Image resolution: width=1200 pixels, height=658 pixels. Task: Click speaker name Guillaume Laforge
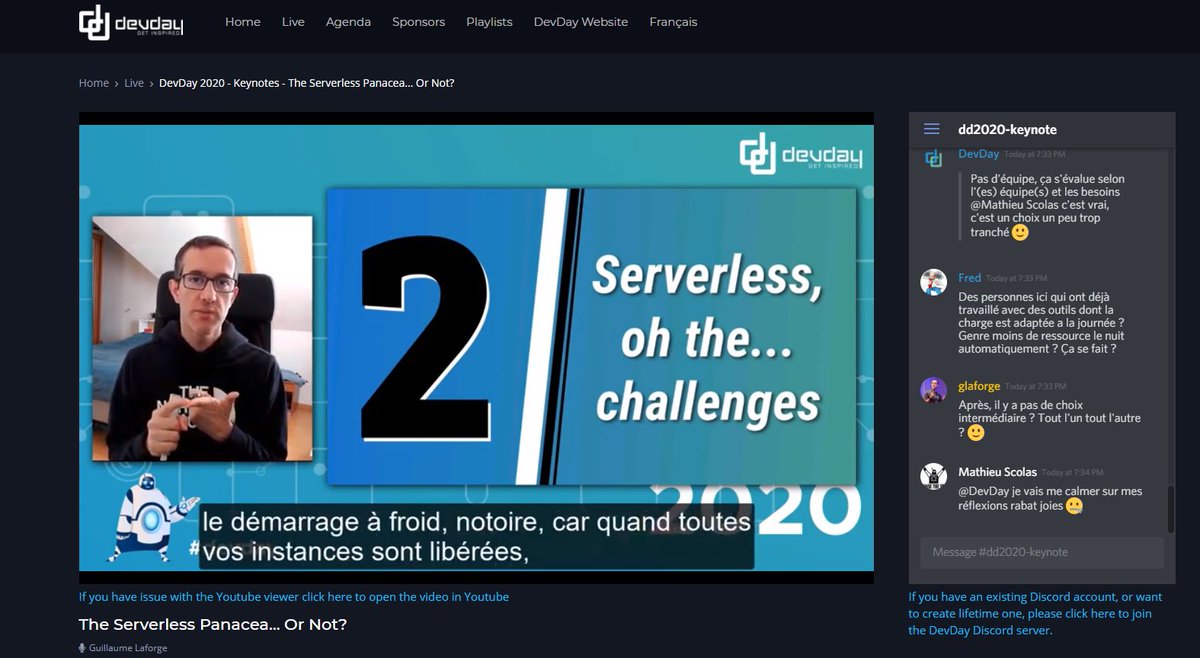coord(129,648)
